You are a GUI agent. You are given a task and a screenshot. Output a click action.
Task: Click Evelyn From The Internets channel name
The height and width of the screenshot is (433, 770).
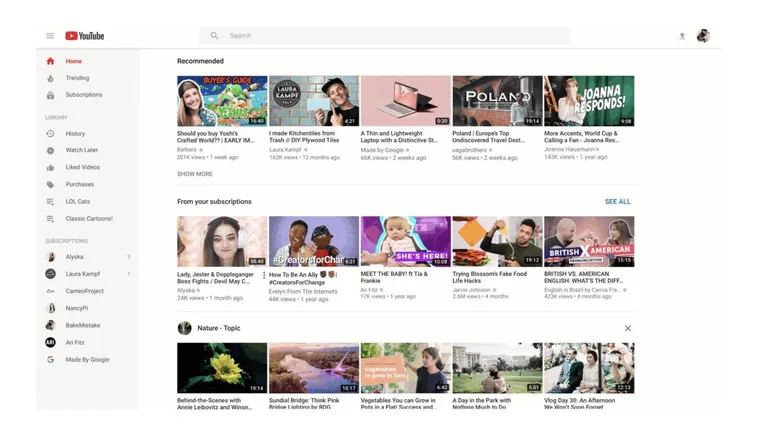(303, 292)
